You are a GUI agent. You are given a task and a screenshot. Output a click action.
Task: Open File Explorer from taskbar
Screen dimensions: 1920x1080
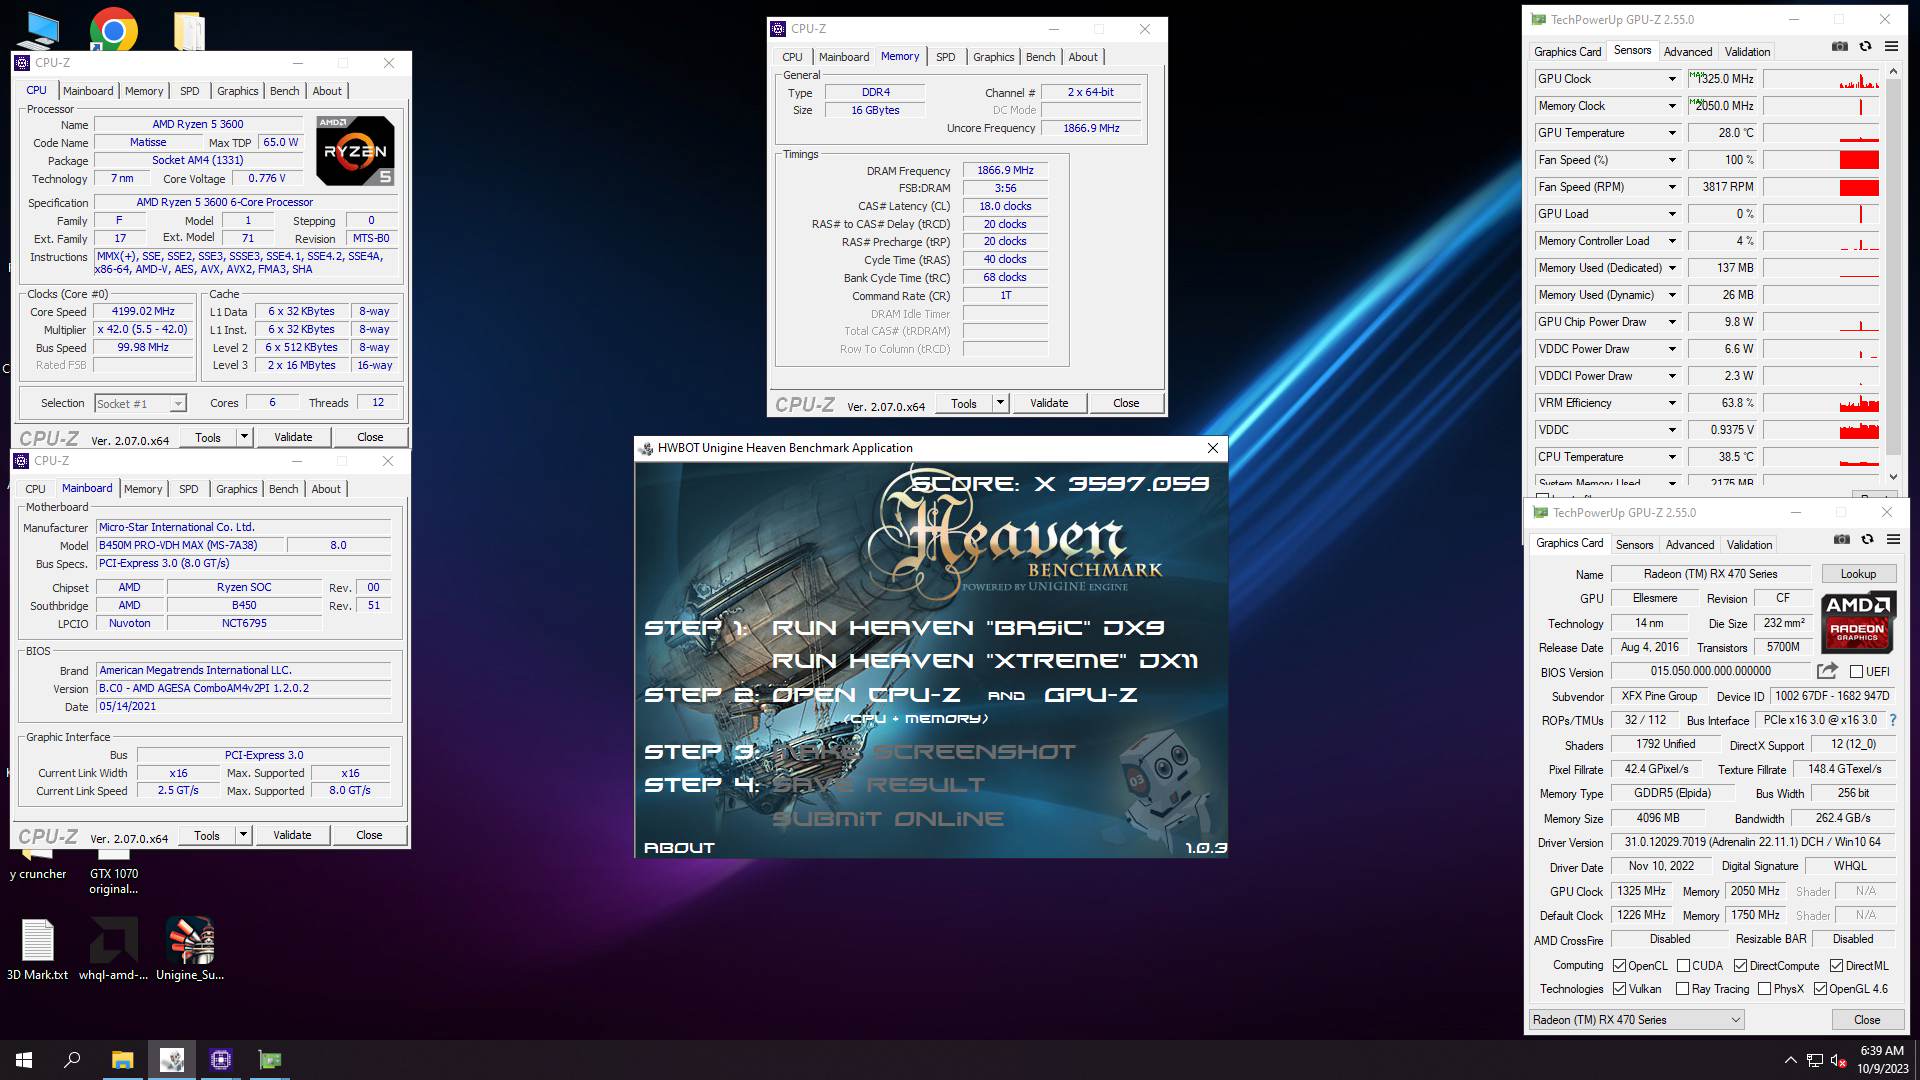[122, 1060]
